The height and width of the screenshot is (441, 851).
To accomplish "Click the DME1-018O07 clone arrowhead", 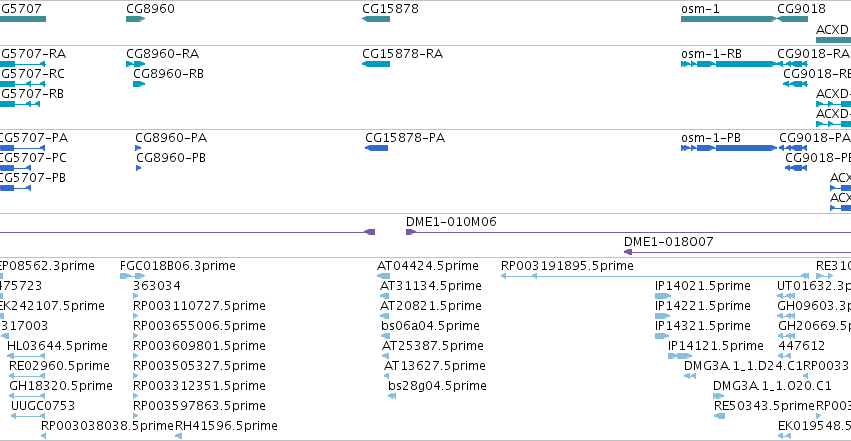I will coord(628,252).
